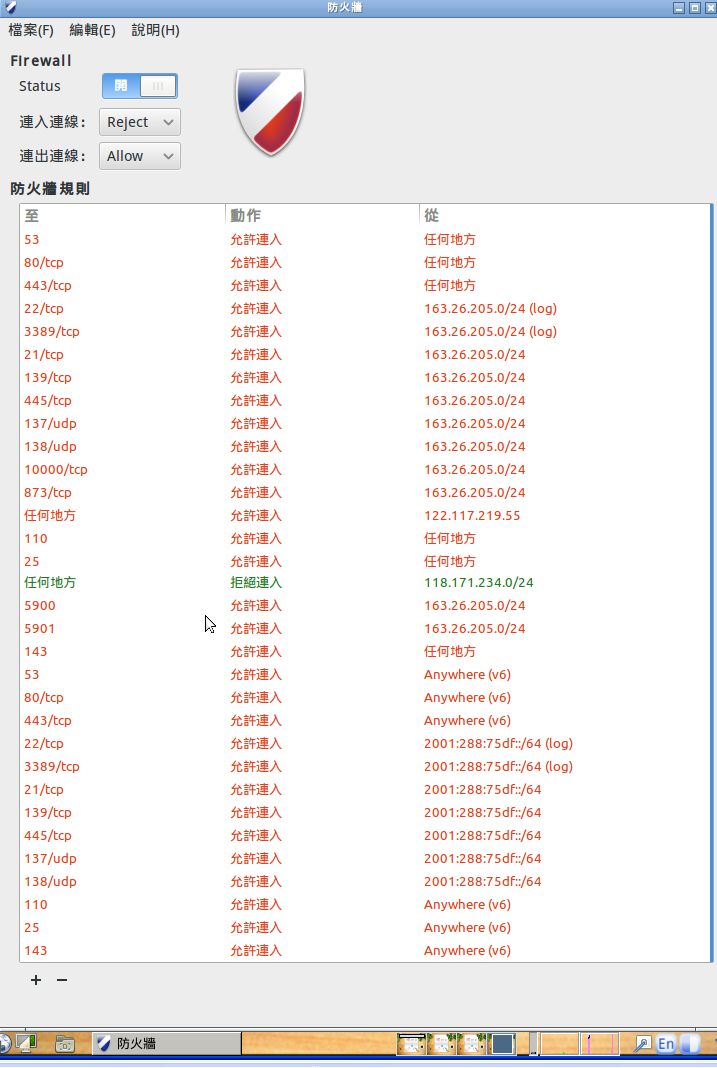Open the 檔案(F) menu

(x=31, y=30)
